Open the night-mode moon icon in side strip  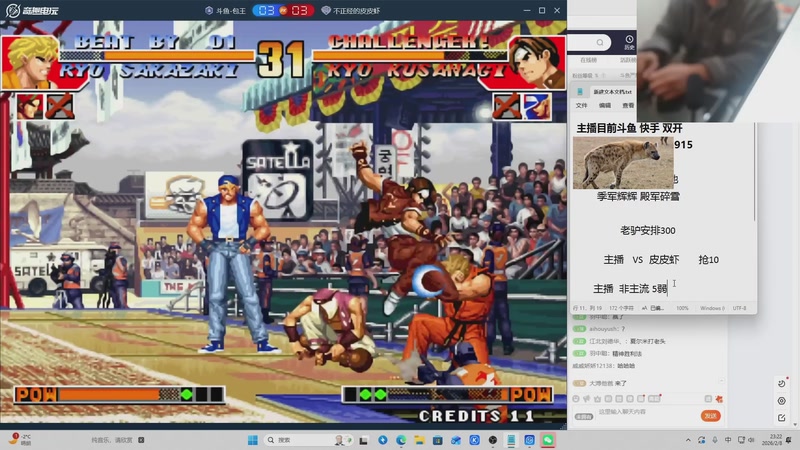[x=782, y=383]
